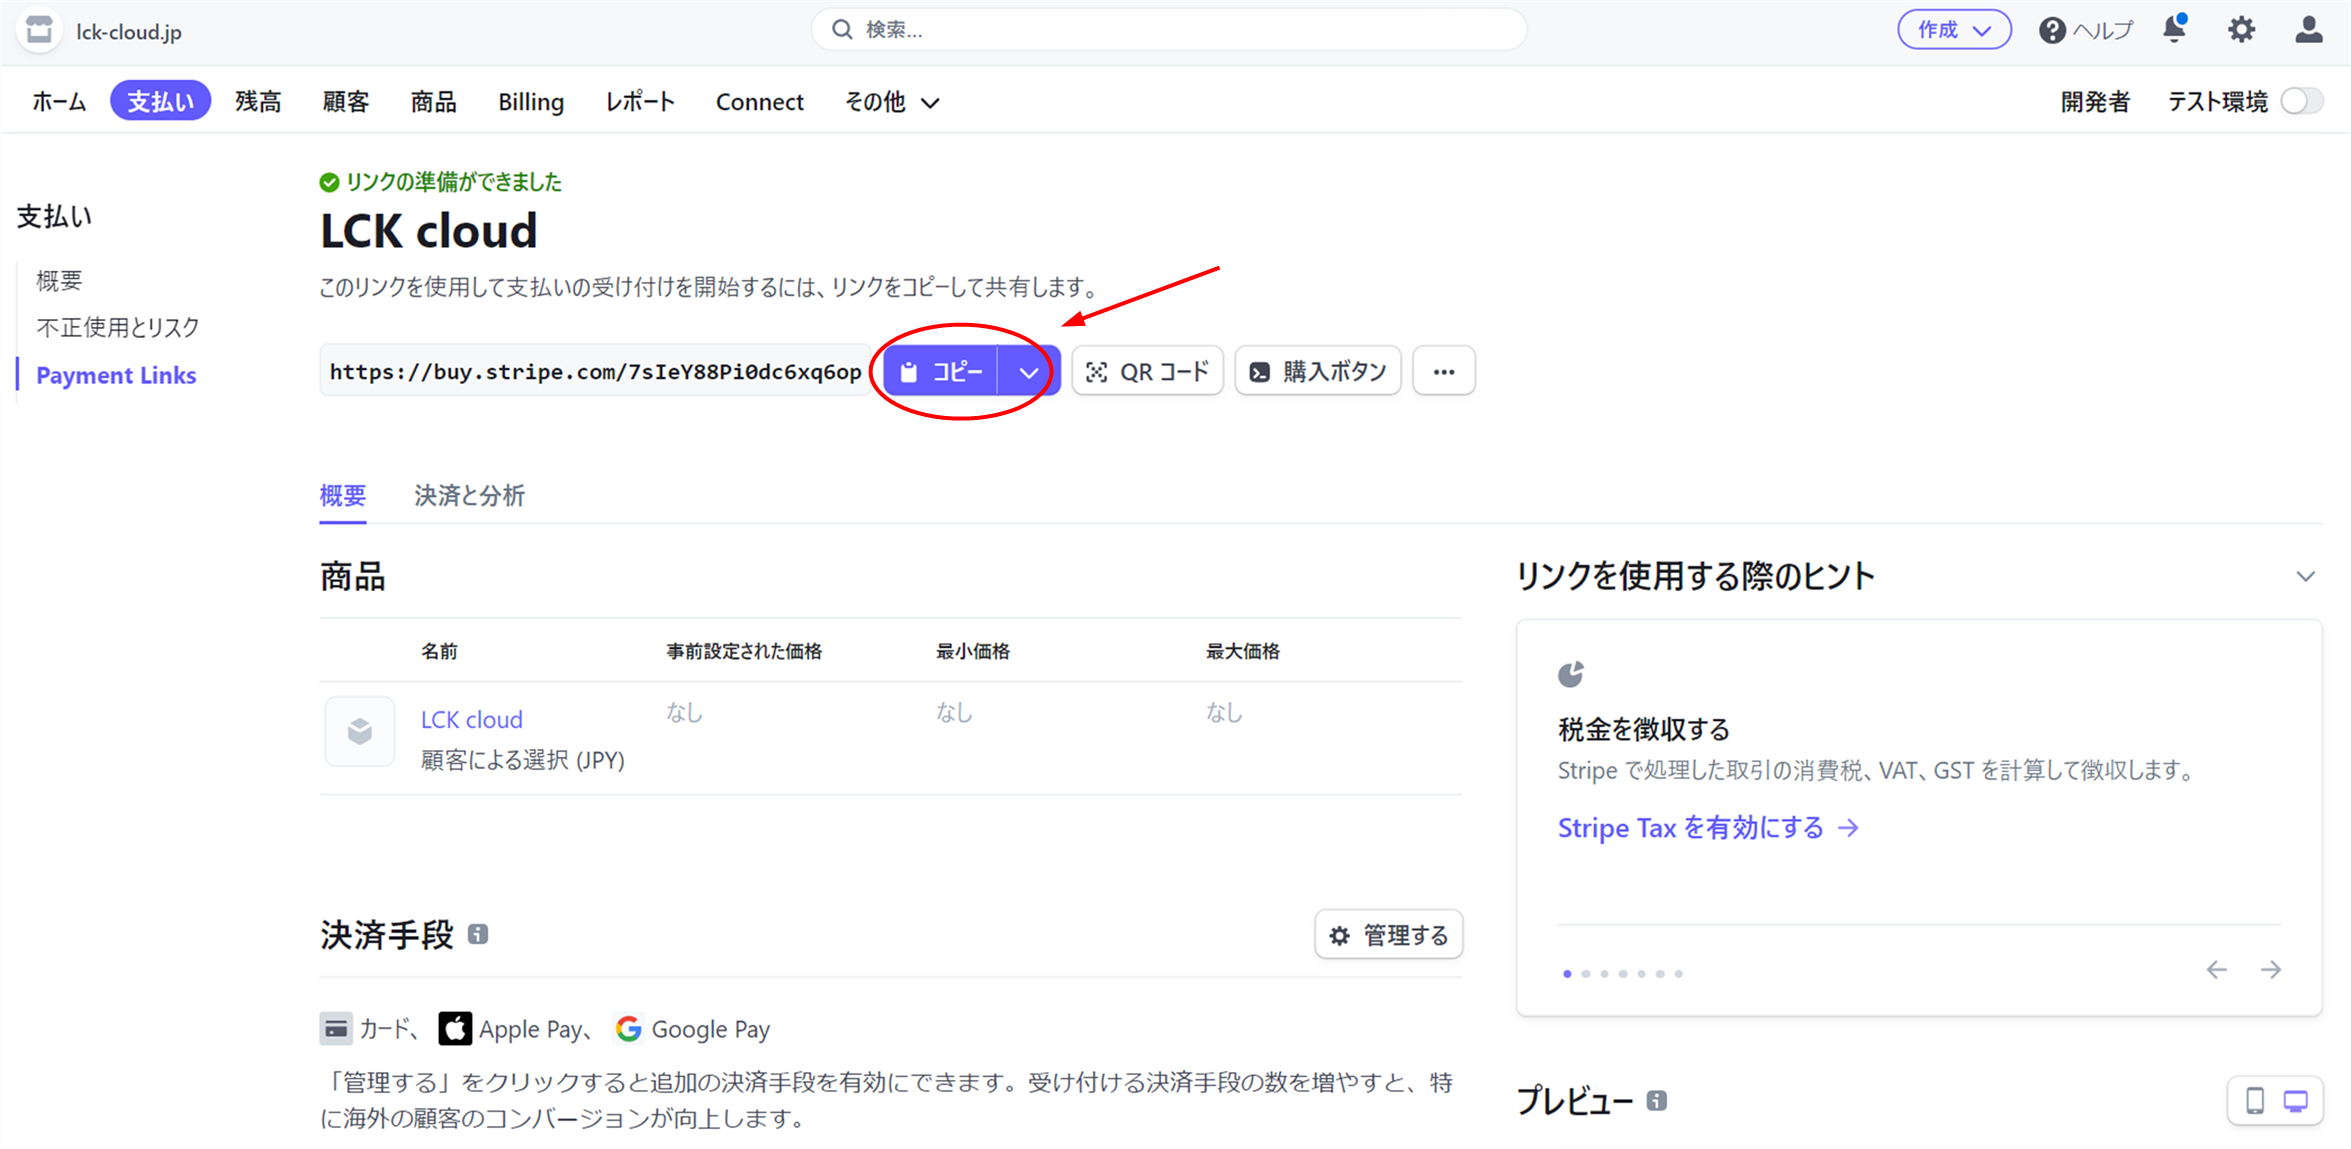The image size is (2351, 1149).
Task: Click the リンクの準備ができました status message
Action: (441, 182)
